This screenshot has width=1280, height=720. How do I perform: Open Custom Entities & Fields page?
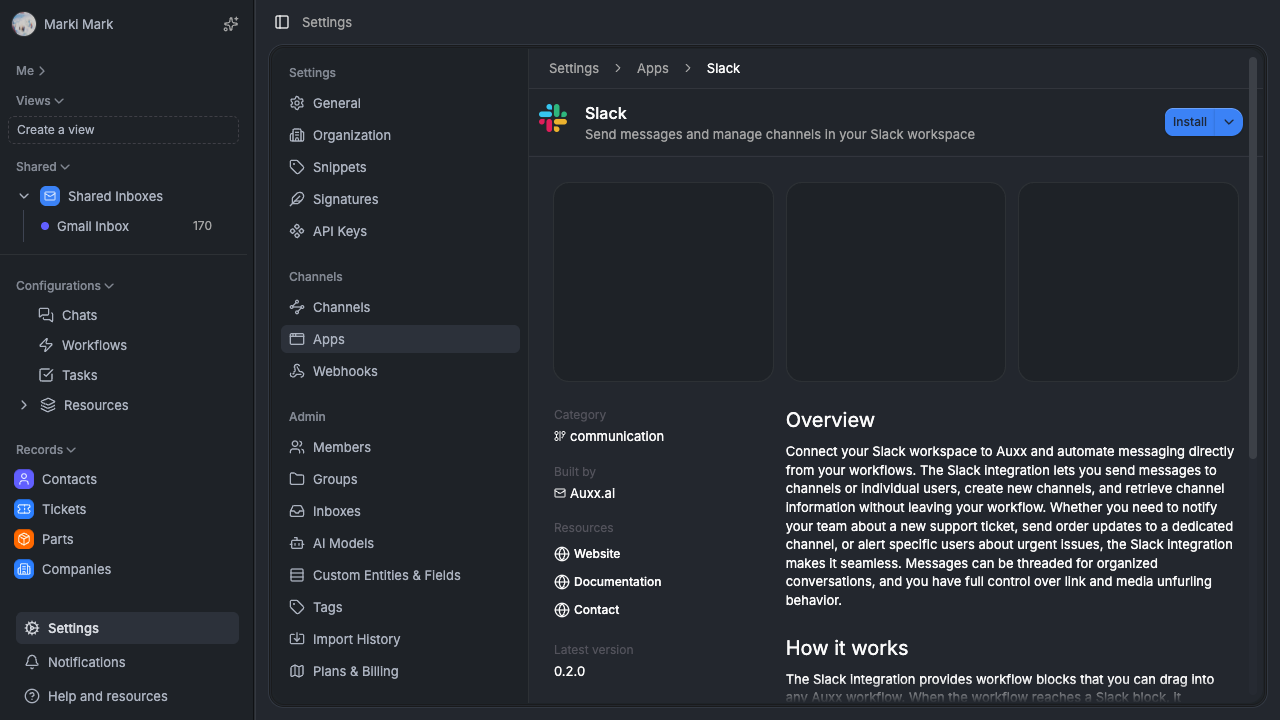pos(400,575)
